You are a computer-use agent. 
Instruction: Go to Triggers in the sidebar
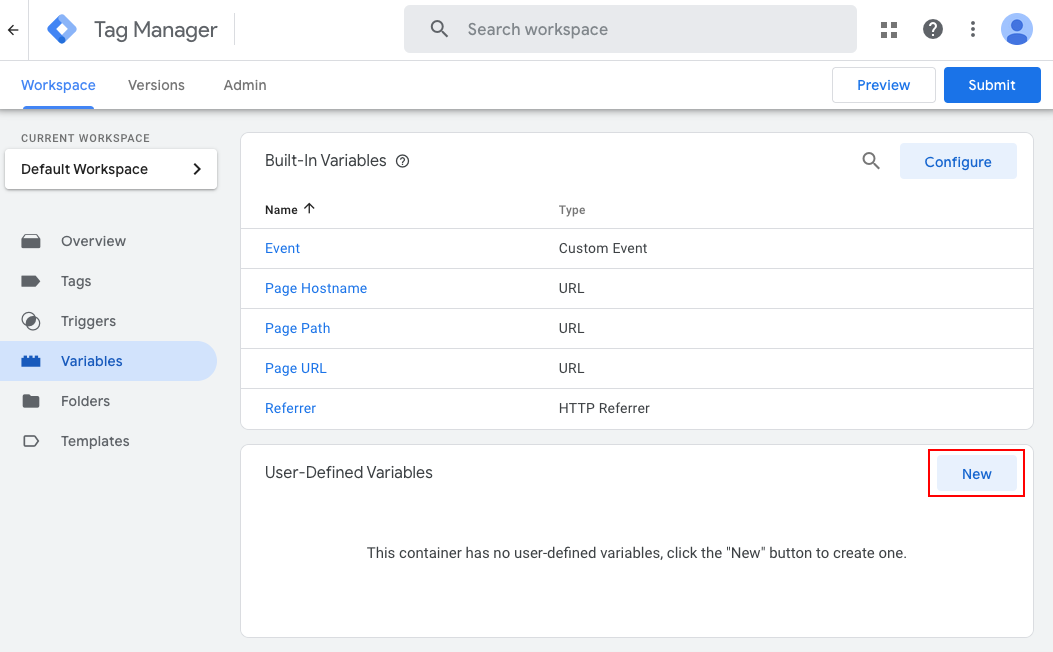point(88,321)
